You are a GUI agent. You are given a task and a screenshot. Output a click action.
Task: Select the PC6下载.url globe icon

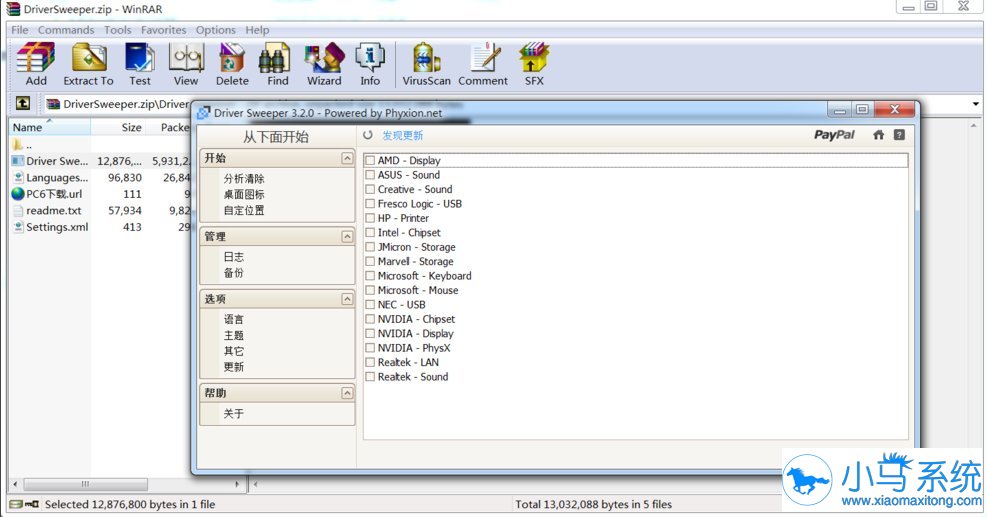pos(18,194)
